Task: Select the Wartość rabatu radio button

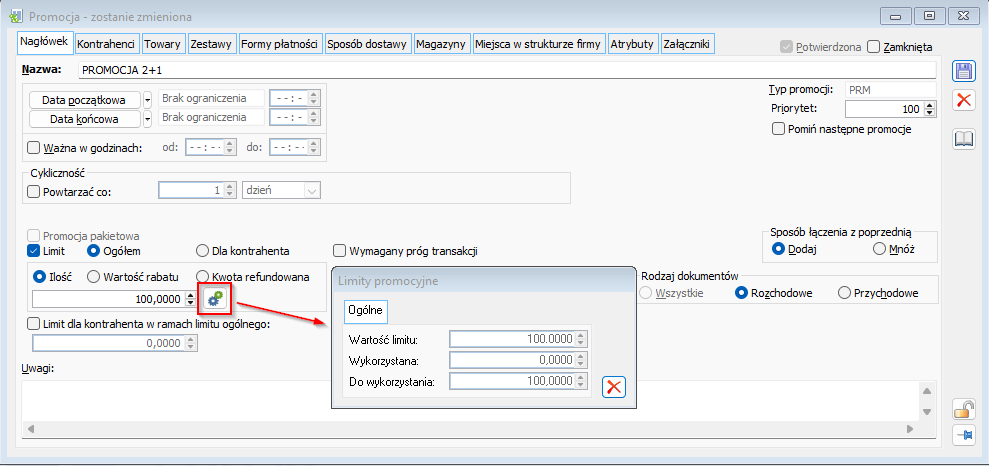Action: [93, 276]
